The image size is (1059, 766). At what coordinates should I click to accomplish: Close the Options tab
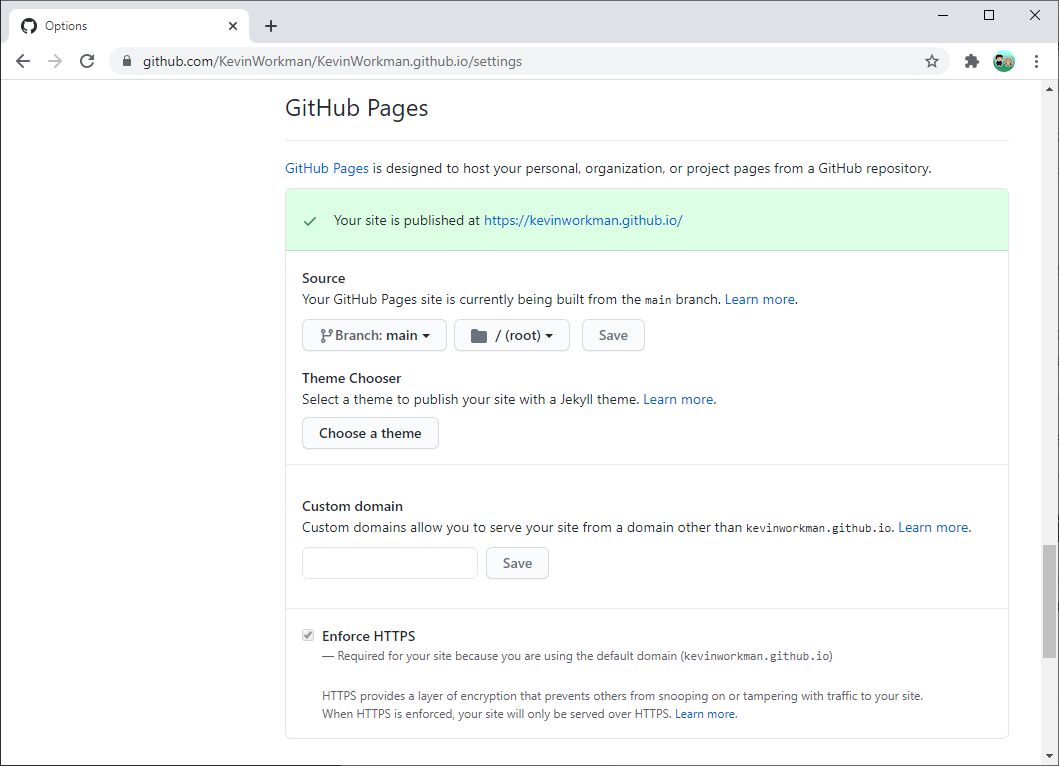(x=233, y=26)
